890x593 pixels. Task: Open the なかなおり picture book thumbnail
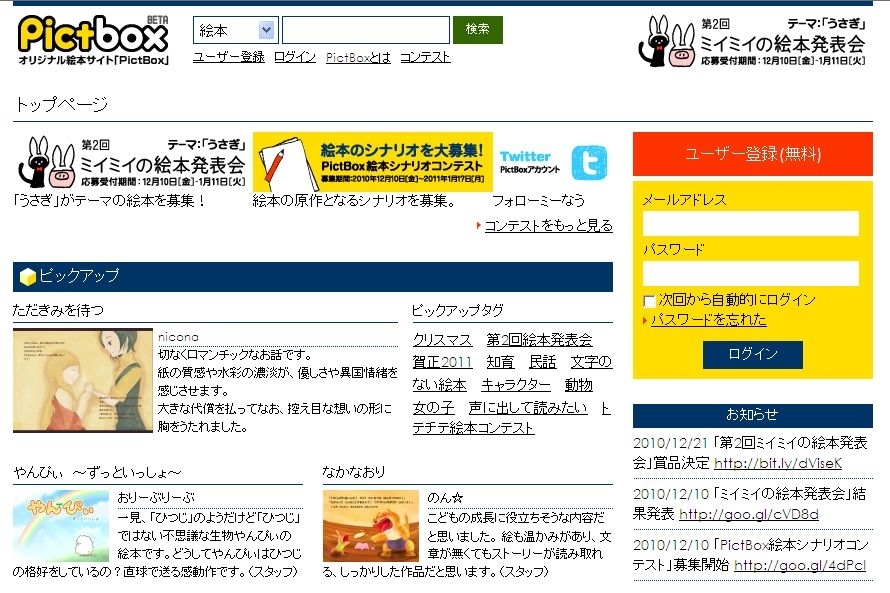371,526
